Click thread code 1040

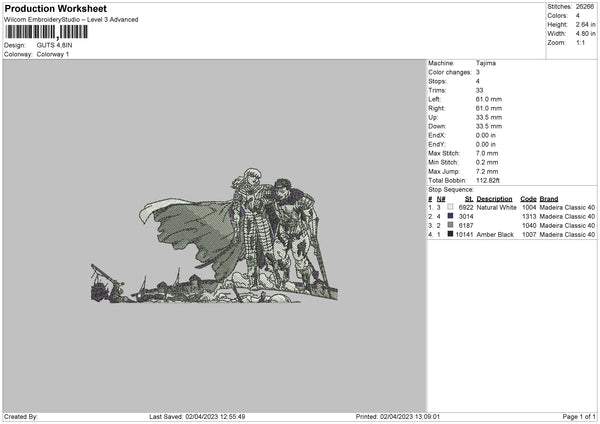(529, 225)
